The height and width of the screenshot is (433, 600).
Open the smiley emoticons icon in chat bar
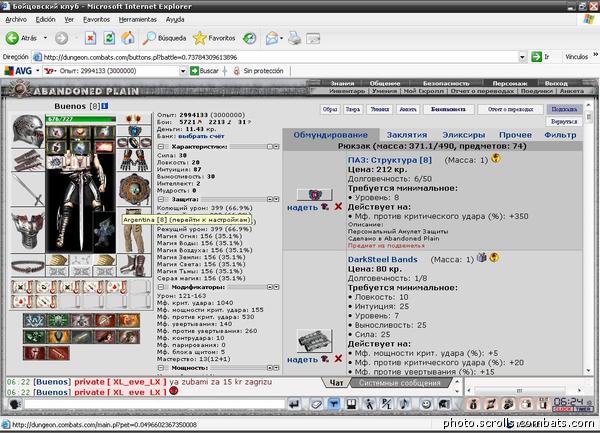[426, 404]
